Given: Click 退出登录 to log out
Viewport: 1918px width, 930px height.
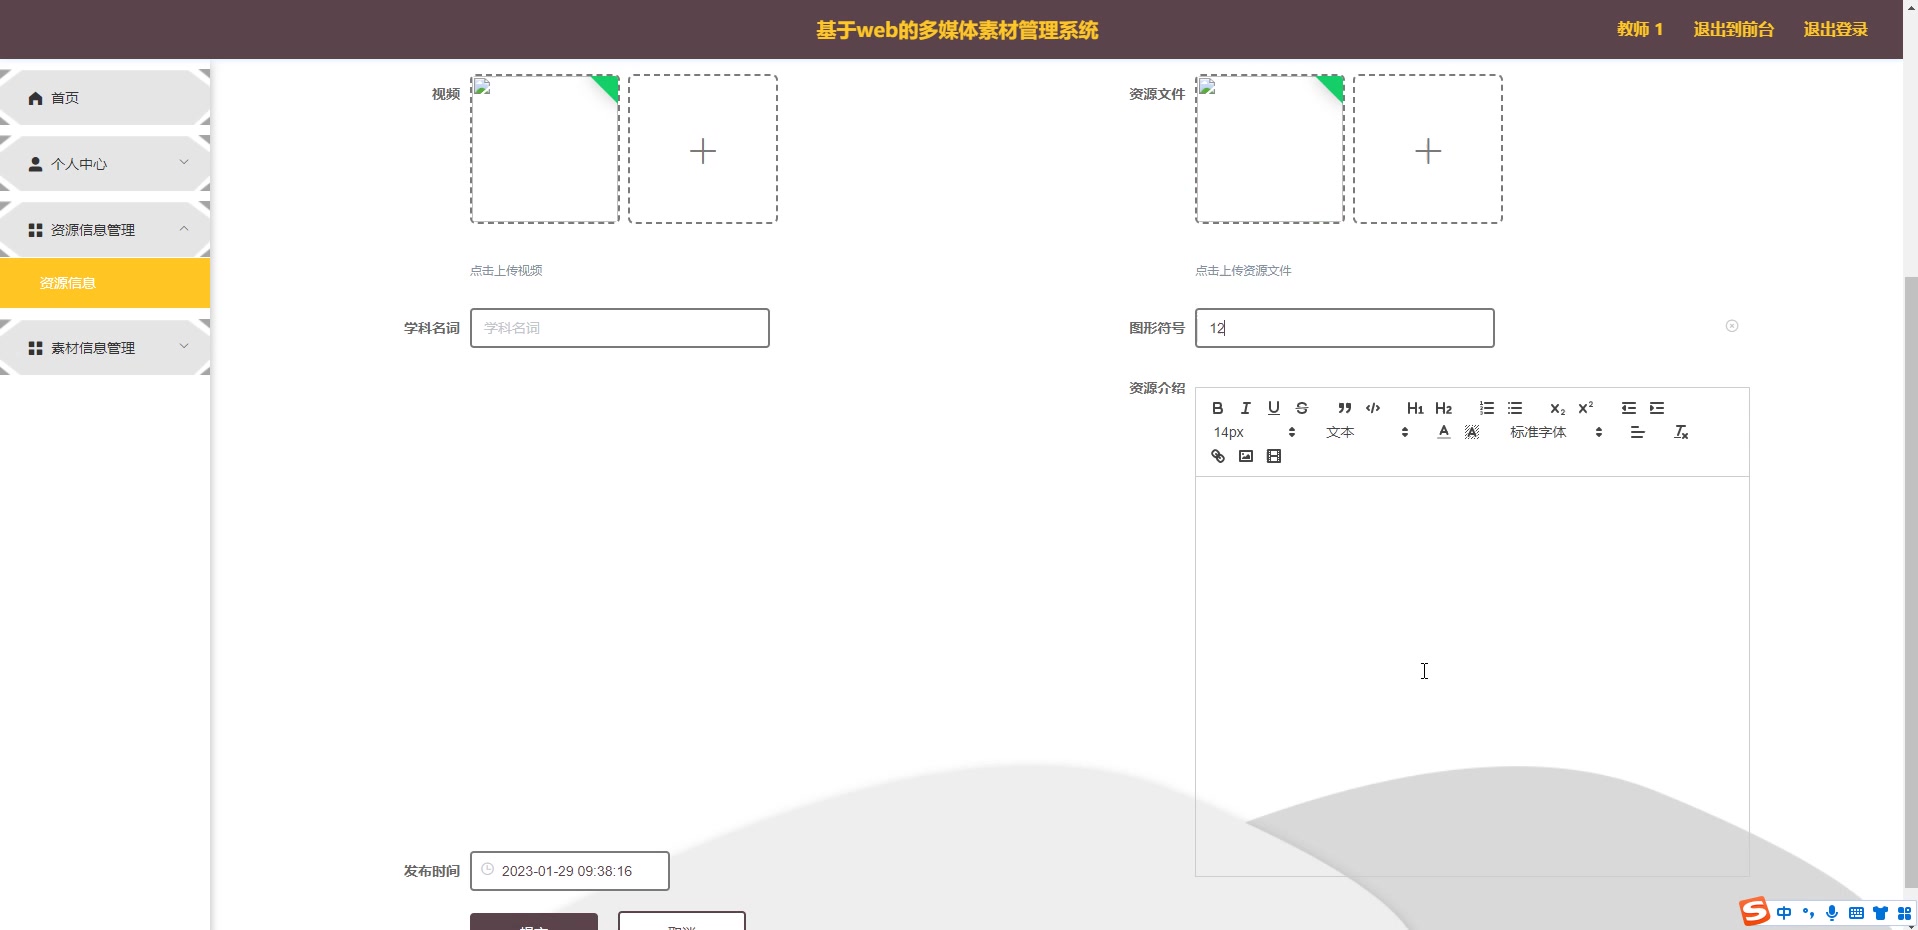Looking at the screenshot, I should click(1834, 29).
